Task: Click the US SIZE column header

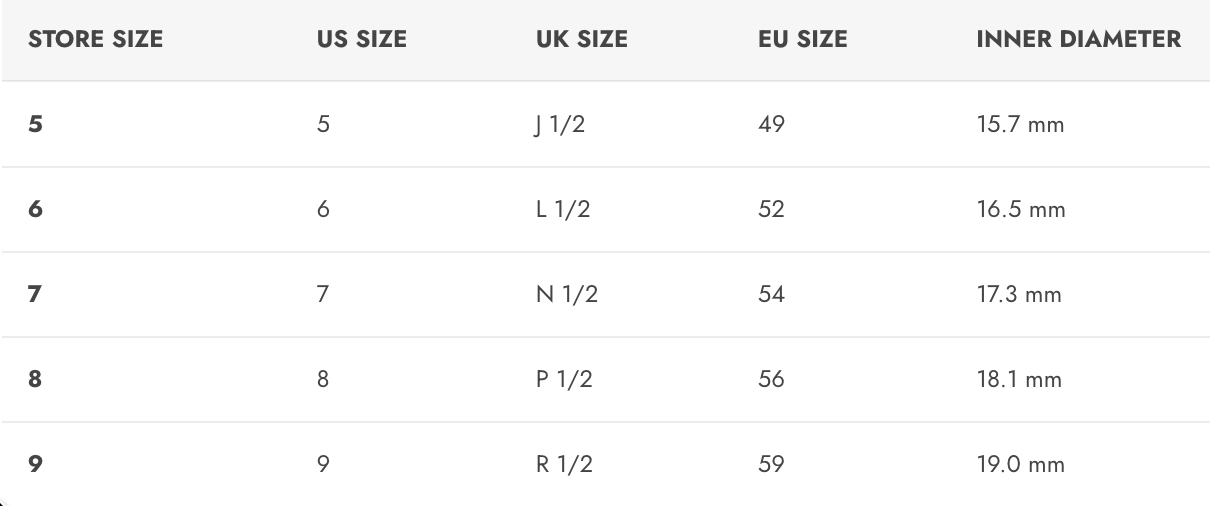Action: pyautogui.click(x=361, y=40)
